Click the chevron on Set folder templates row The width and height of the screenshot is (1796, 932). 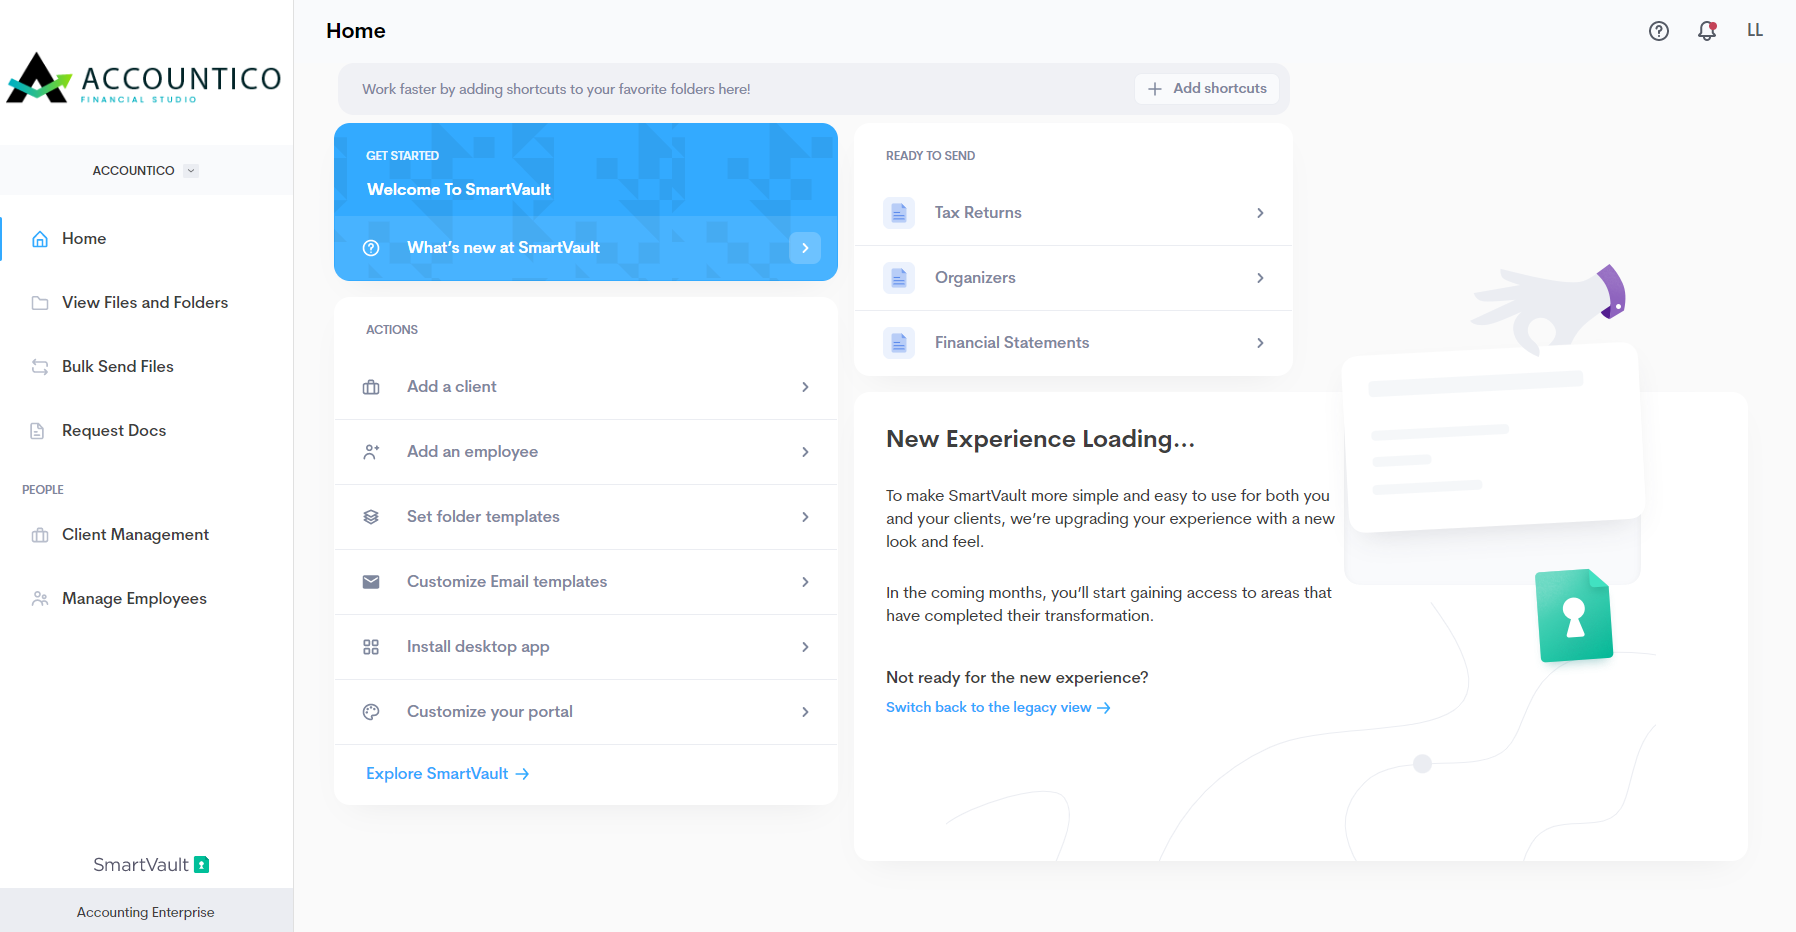click(805, 517)
